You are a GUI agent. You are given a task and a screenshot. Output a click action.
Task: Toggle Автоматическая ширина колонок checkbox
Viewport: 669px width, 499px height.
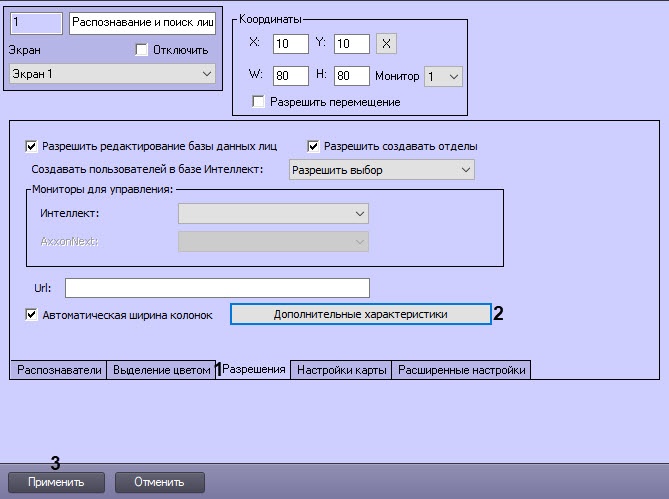[31, 315]
